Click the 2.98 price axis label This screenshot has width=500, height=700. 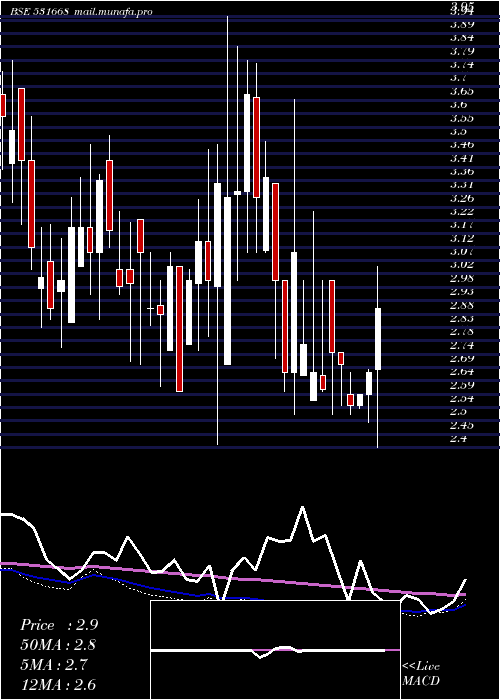(x=462, y=279)
